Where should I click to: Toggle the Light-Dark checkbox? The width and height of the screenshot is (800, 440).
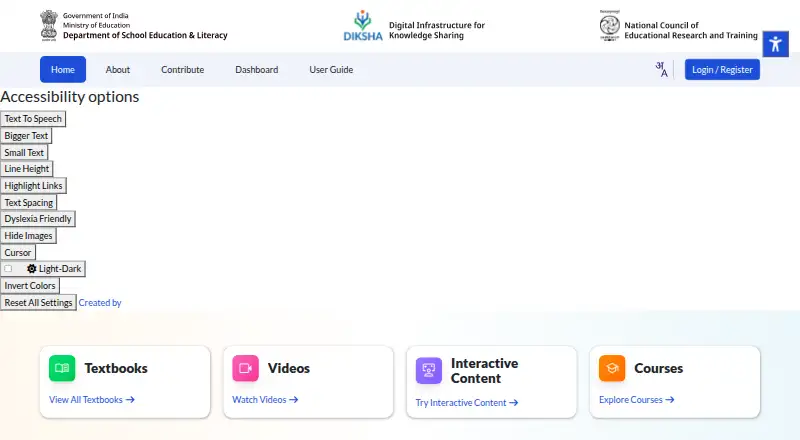8,268
